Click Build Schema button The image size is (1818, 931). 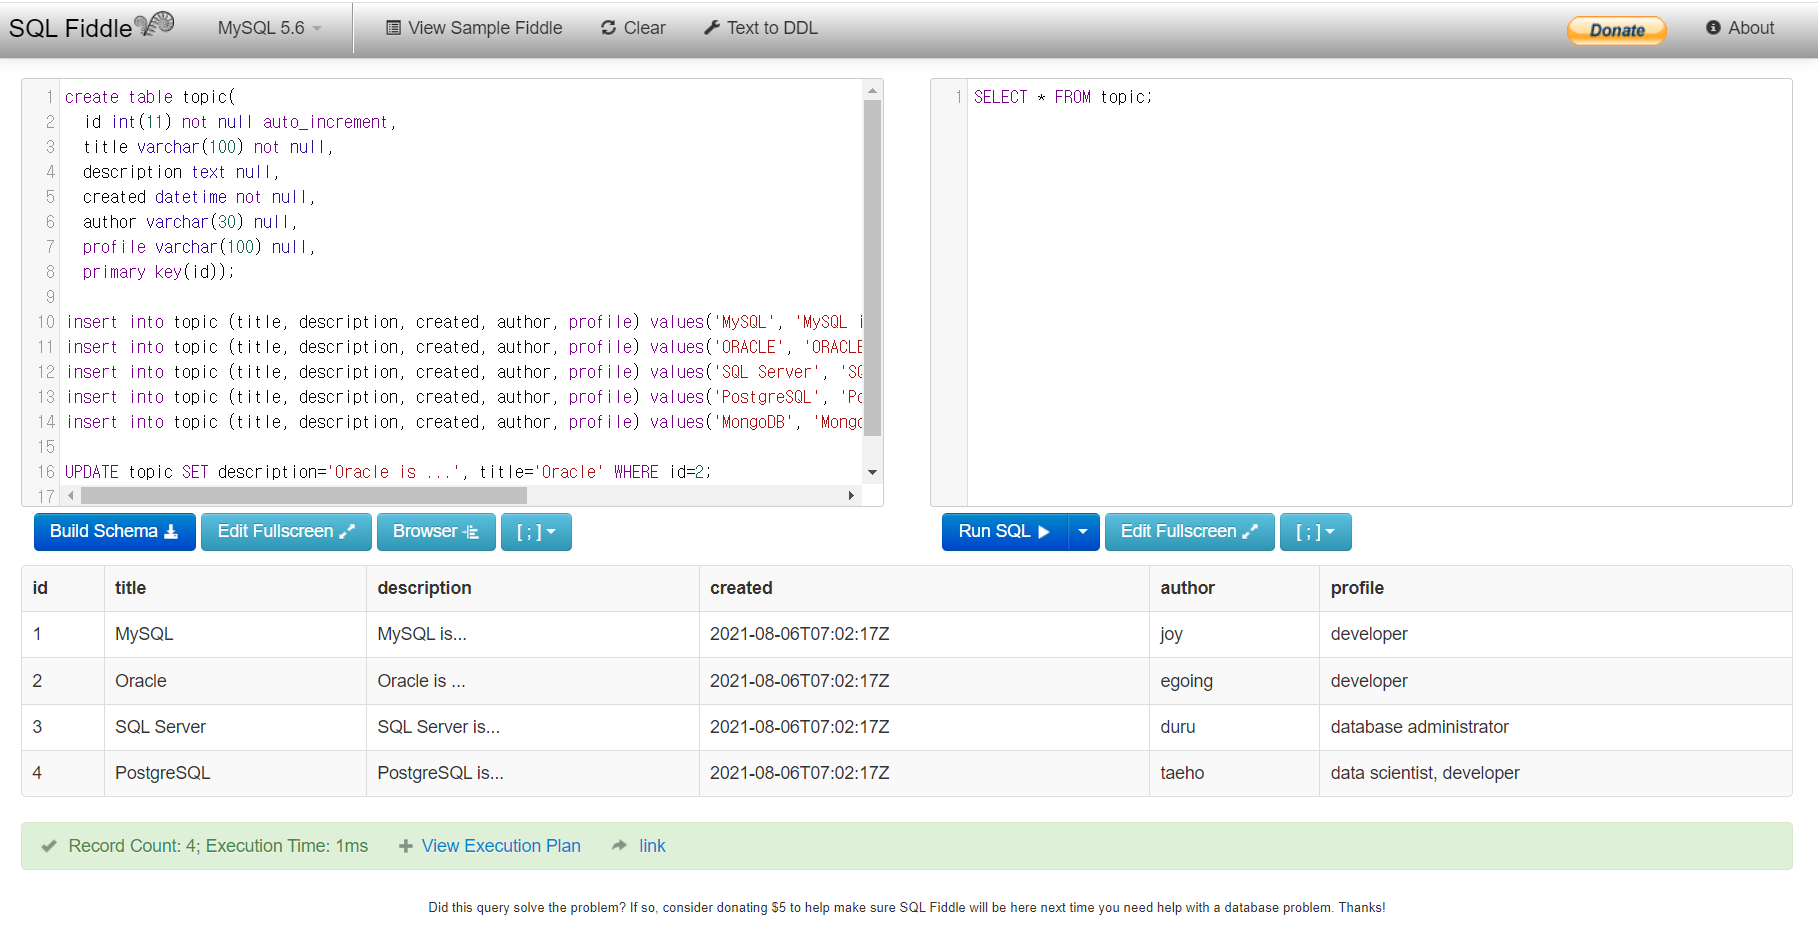[x=114, y=531]
